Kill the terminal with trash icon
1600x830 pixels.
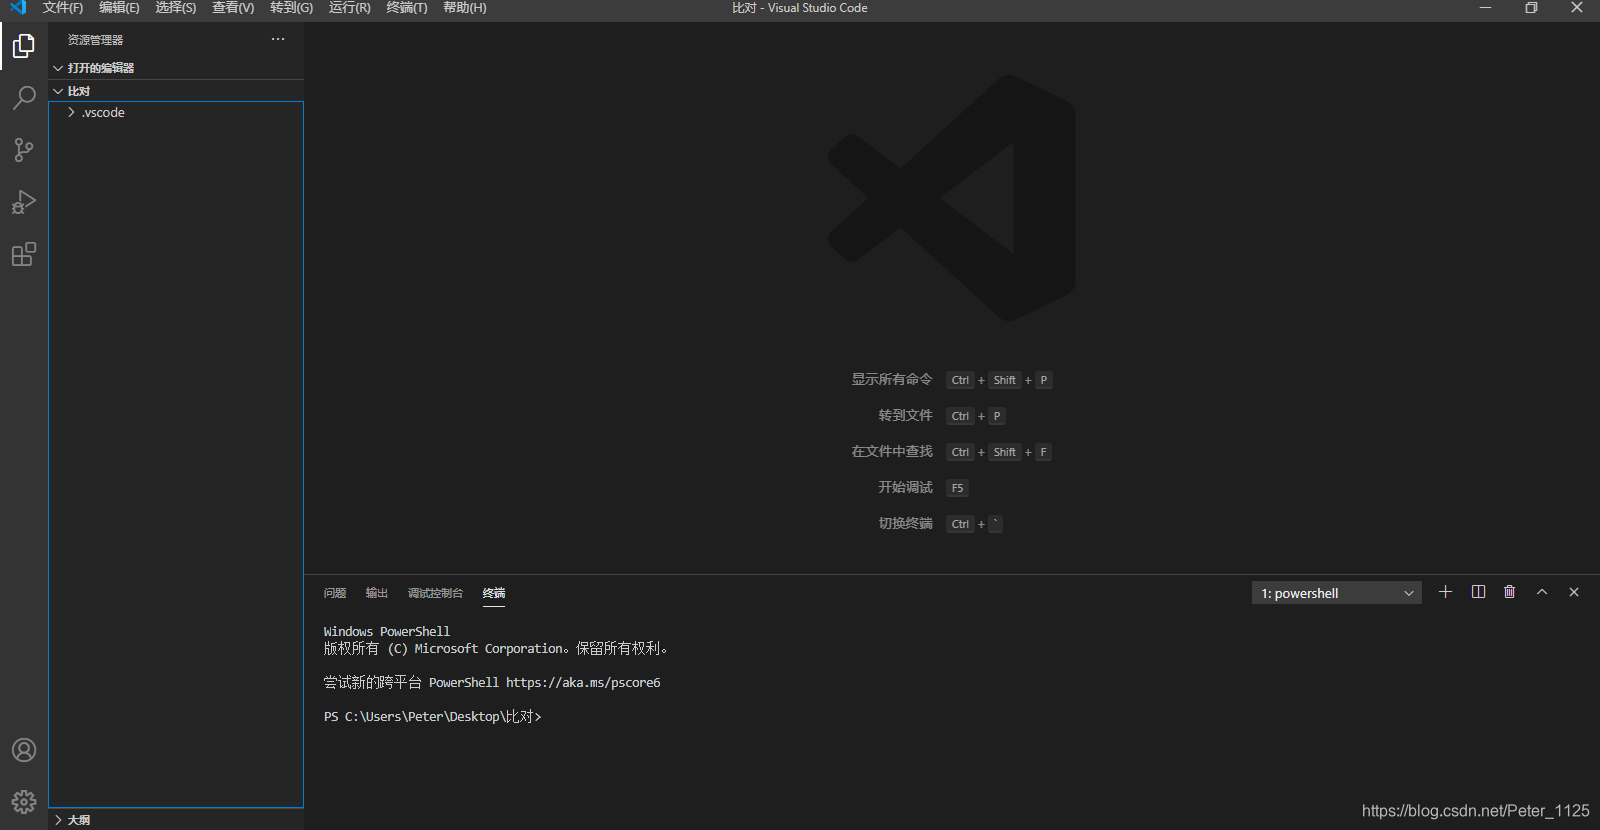click(x=1510, y=592)
